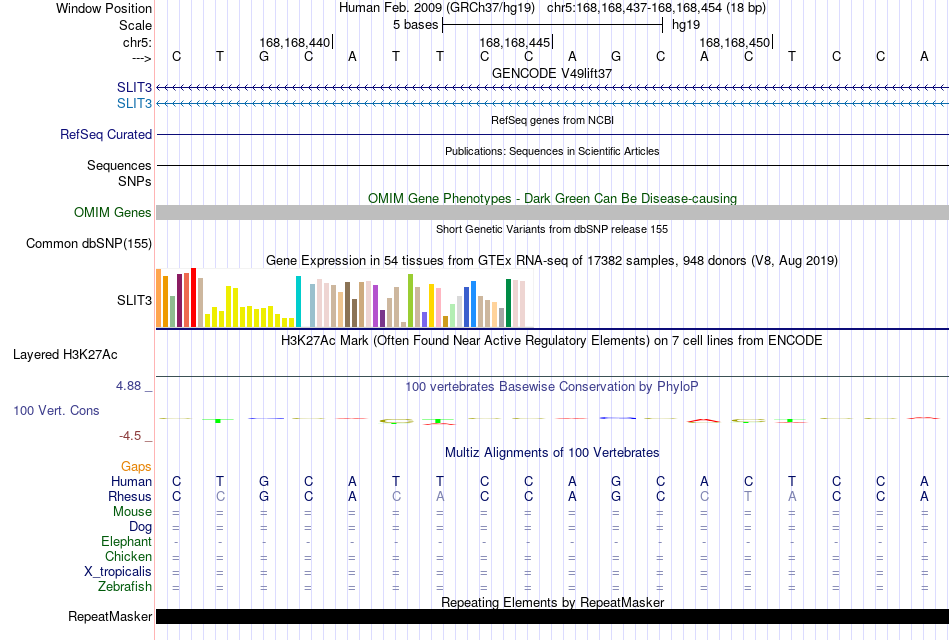Click the tall red bar in GTEx chart

(x=194, y=298)
